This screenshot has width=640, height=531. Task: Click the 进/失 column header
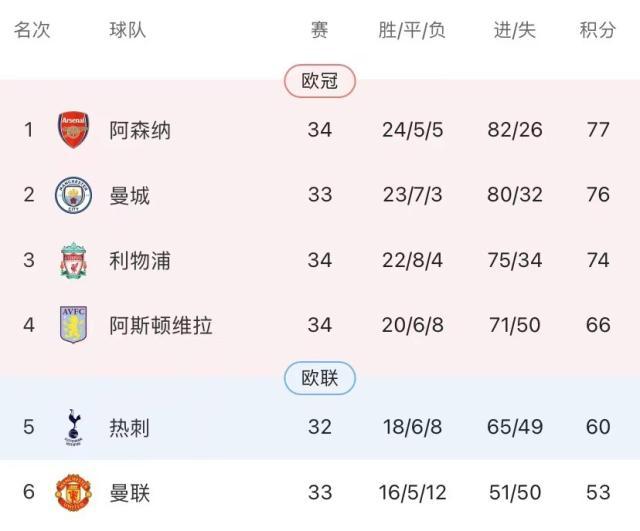tap(515, 30)
